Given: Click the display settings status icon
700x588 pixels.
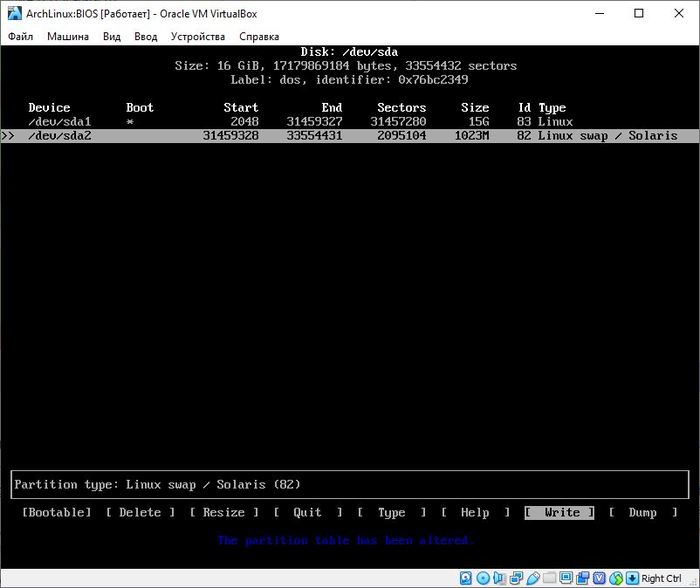Looking at the screenshot, I should [565, 578].
